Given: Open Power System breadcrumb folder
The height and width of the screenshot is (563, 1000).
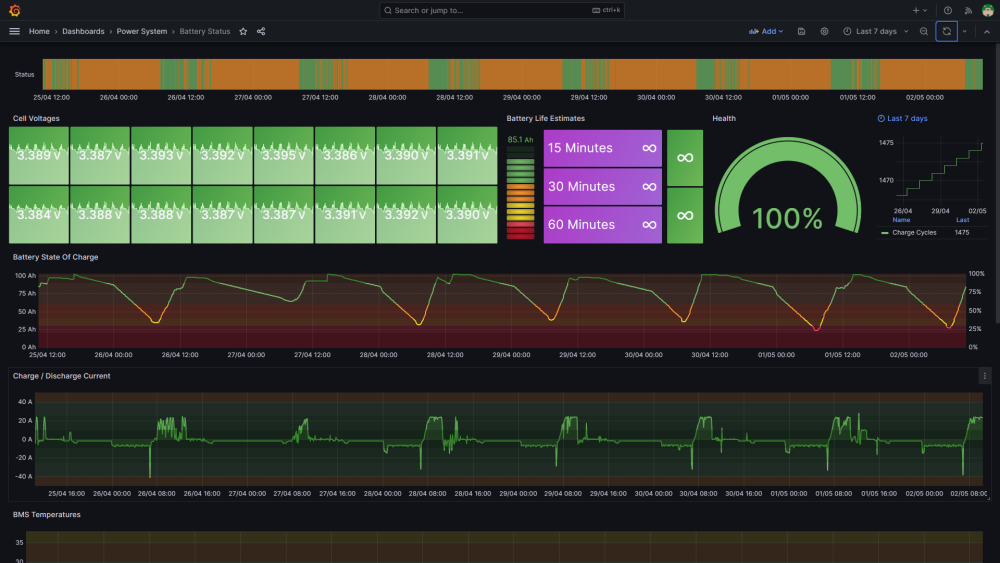Looking at the screenshot, I should [x=142, y=31].
